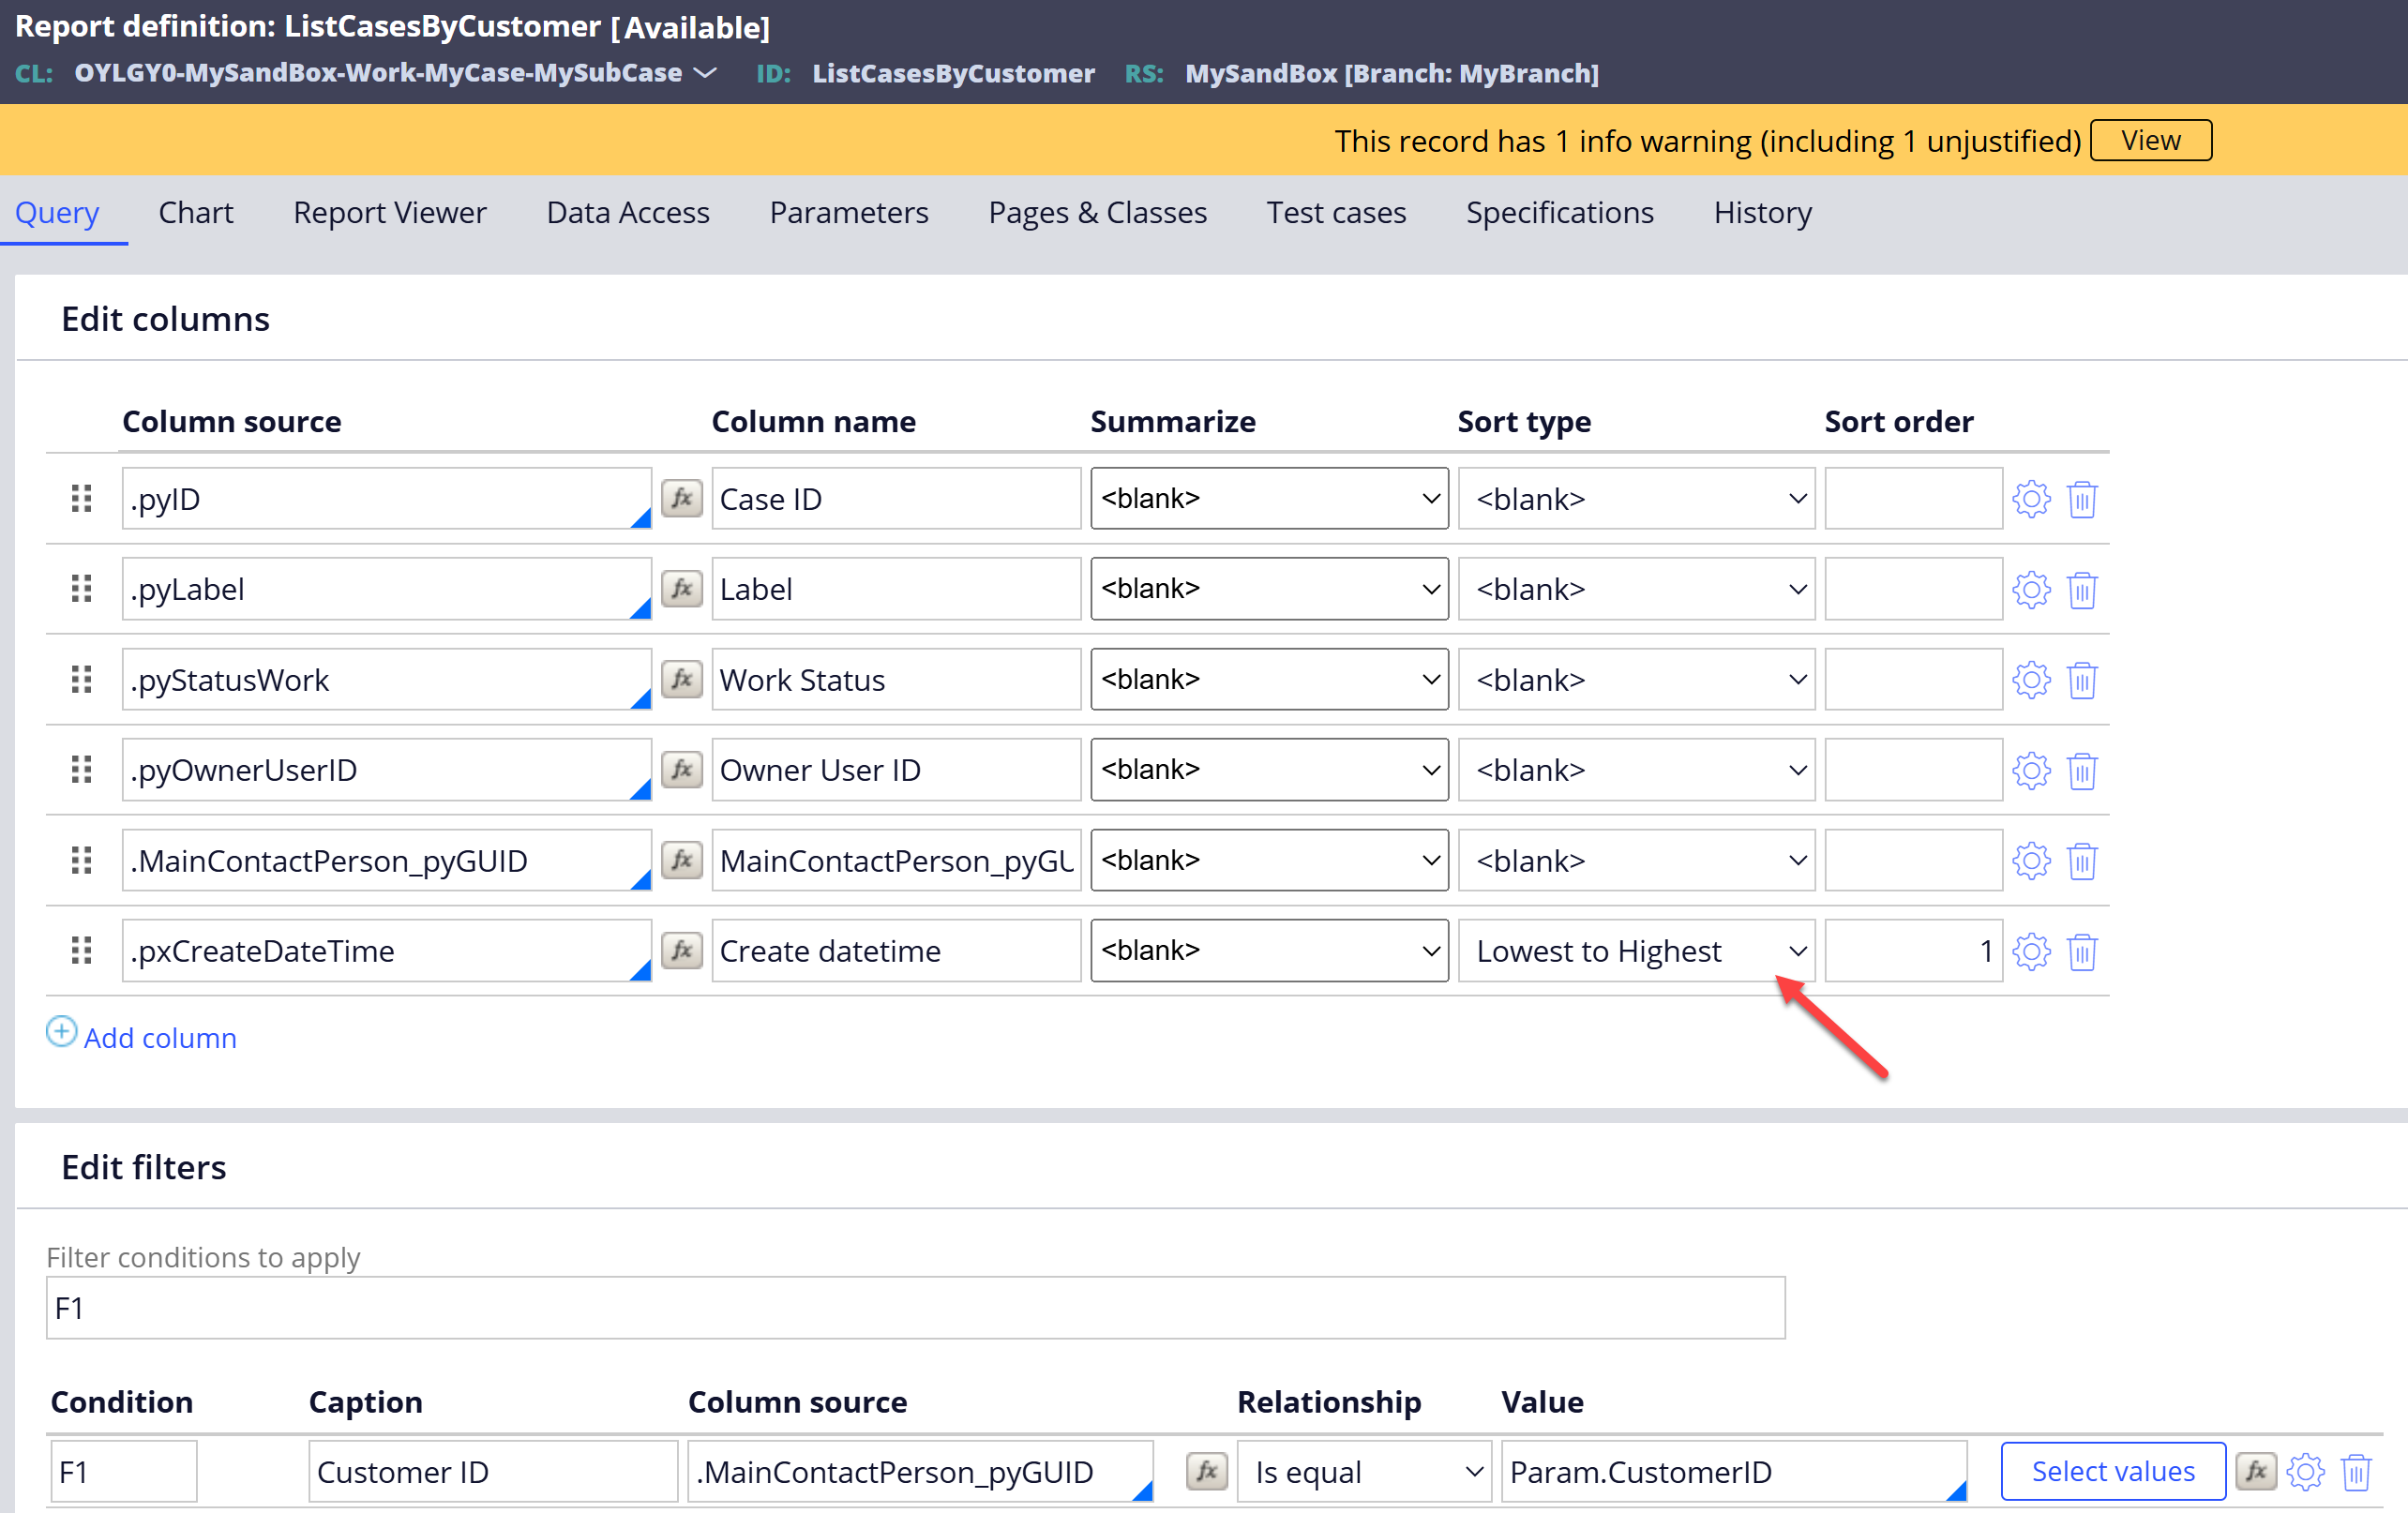Open Summarize dropdown for Create datetime

(1269, 950)
